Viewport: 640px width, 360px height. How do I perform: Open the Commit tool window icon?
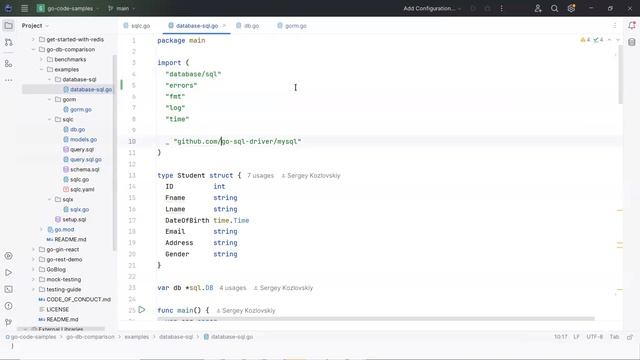click(x=8, y=42)
